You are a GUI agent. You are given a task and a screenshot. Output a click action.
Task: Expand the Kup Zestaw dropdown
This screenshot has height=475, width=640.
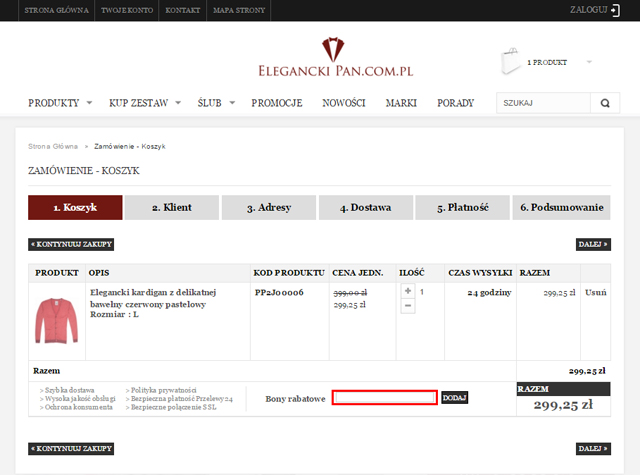pos(178,103)
